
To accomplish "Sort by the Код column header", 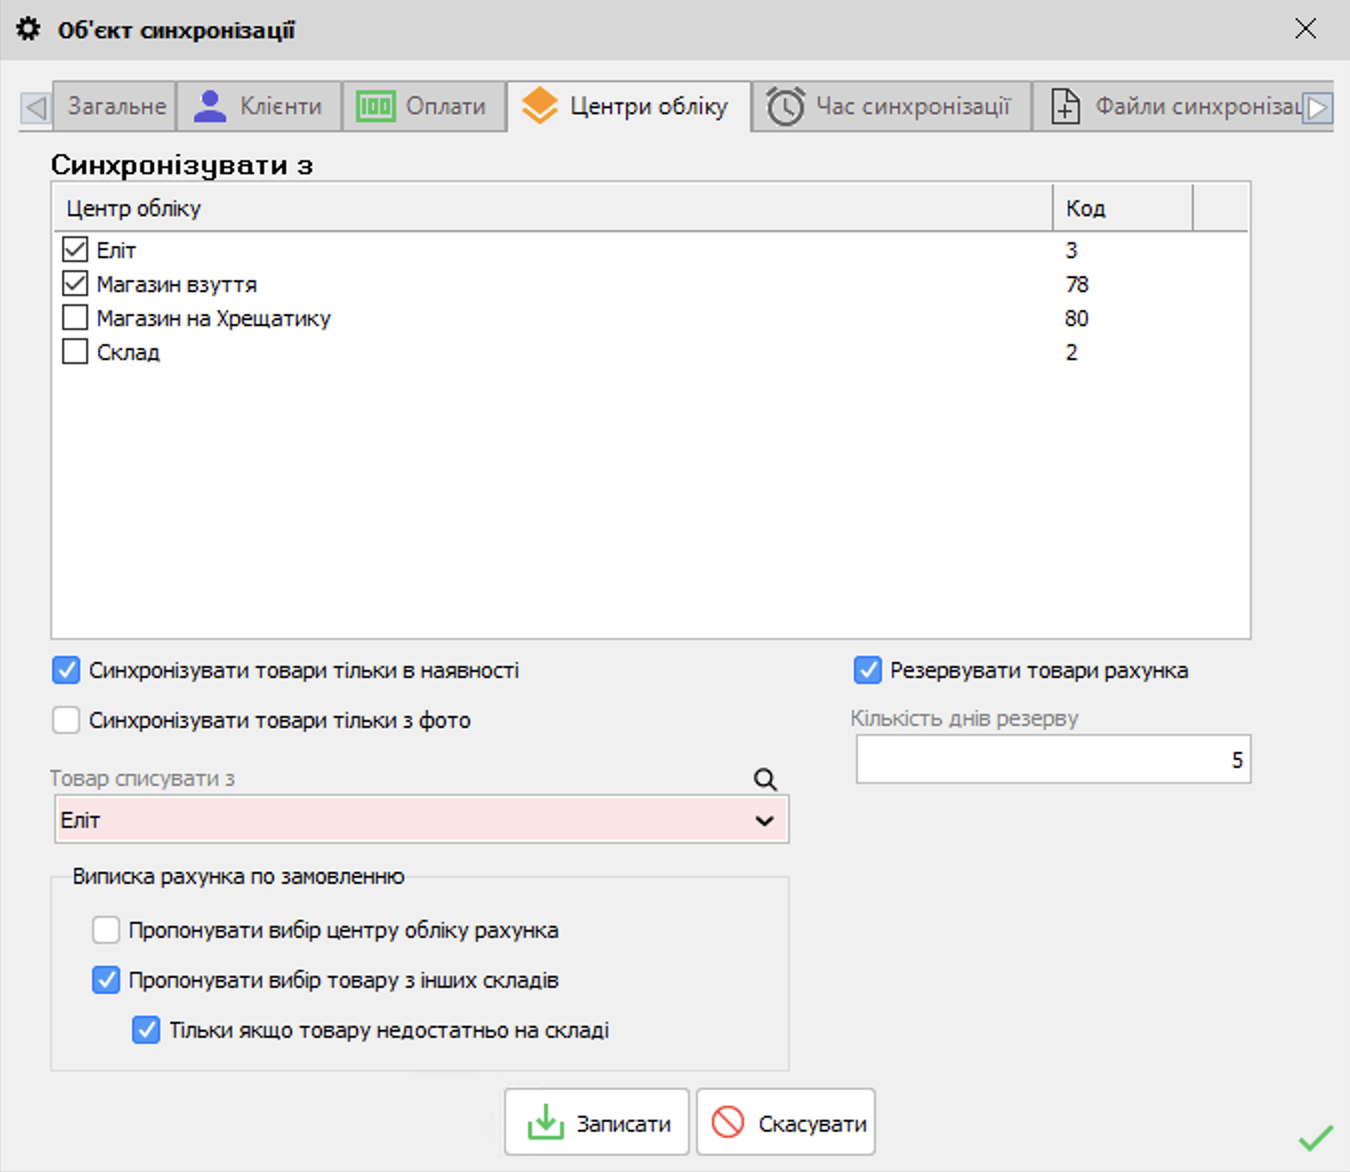I will (x=1123, y=208).
